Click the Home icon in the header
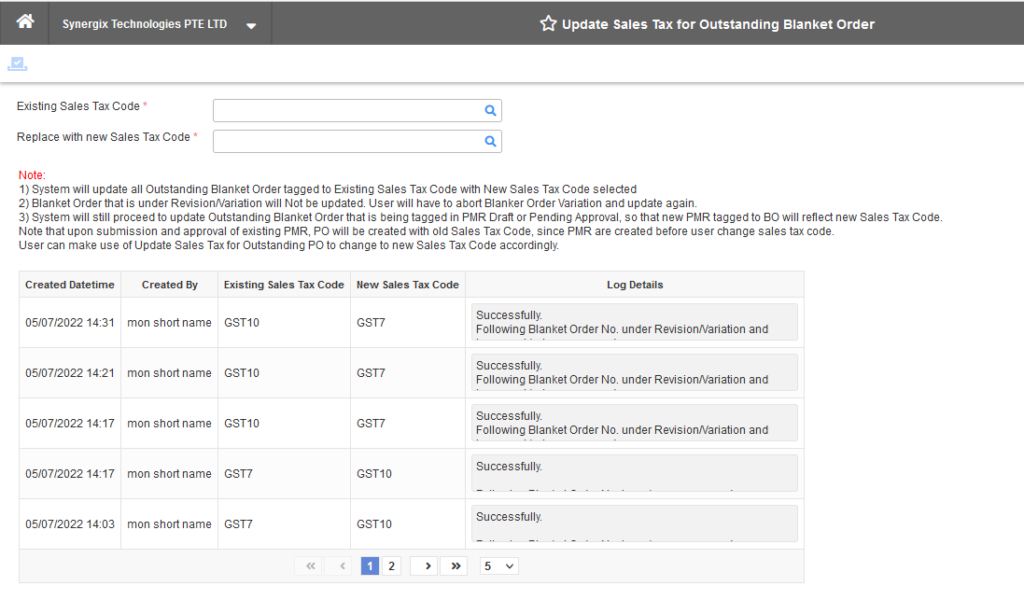Screen dimensions: 1024x600 pos(23,22)
